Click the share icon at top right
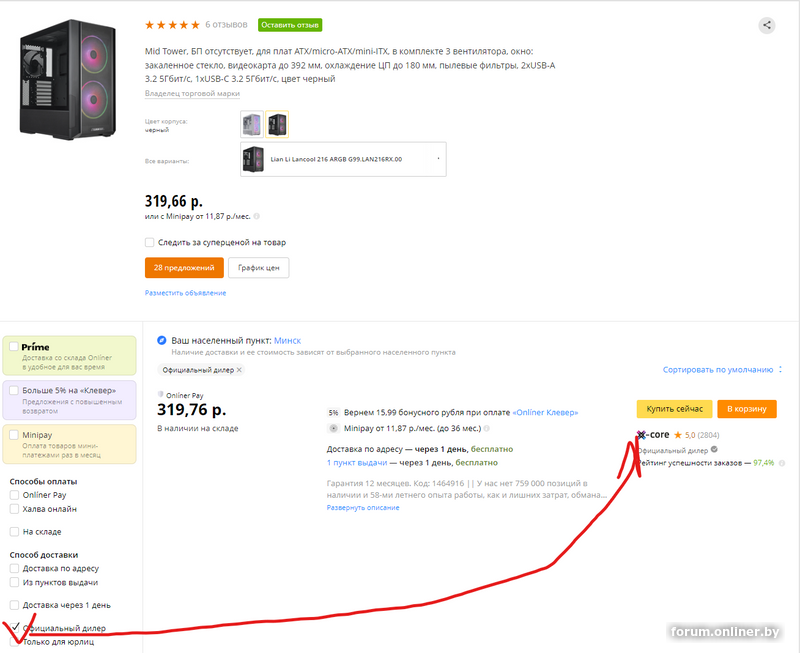This screenshot has height=653, width=800. click(x=767, y=26)
